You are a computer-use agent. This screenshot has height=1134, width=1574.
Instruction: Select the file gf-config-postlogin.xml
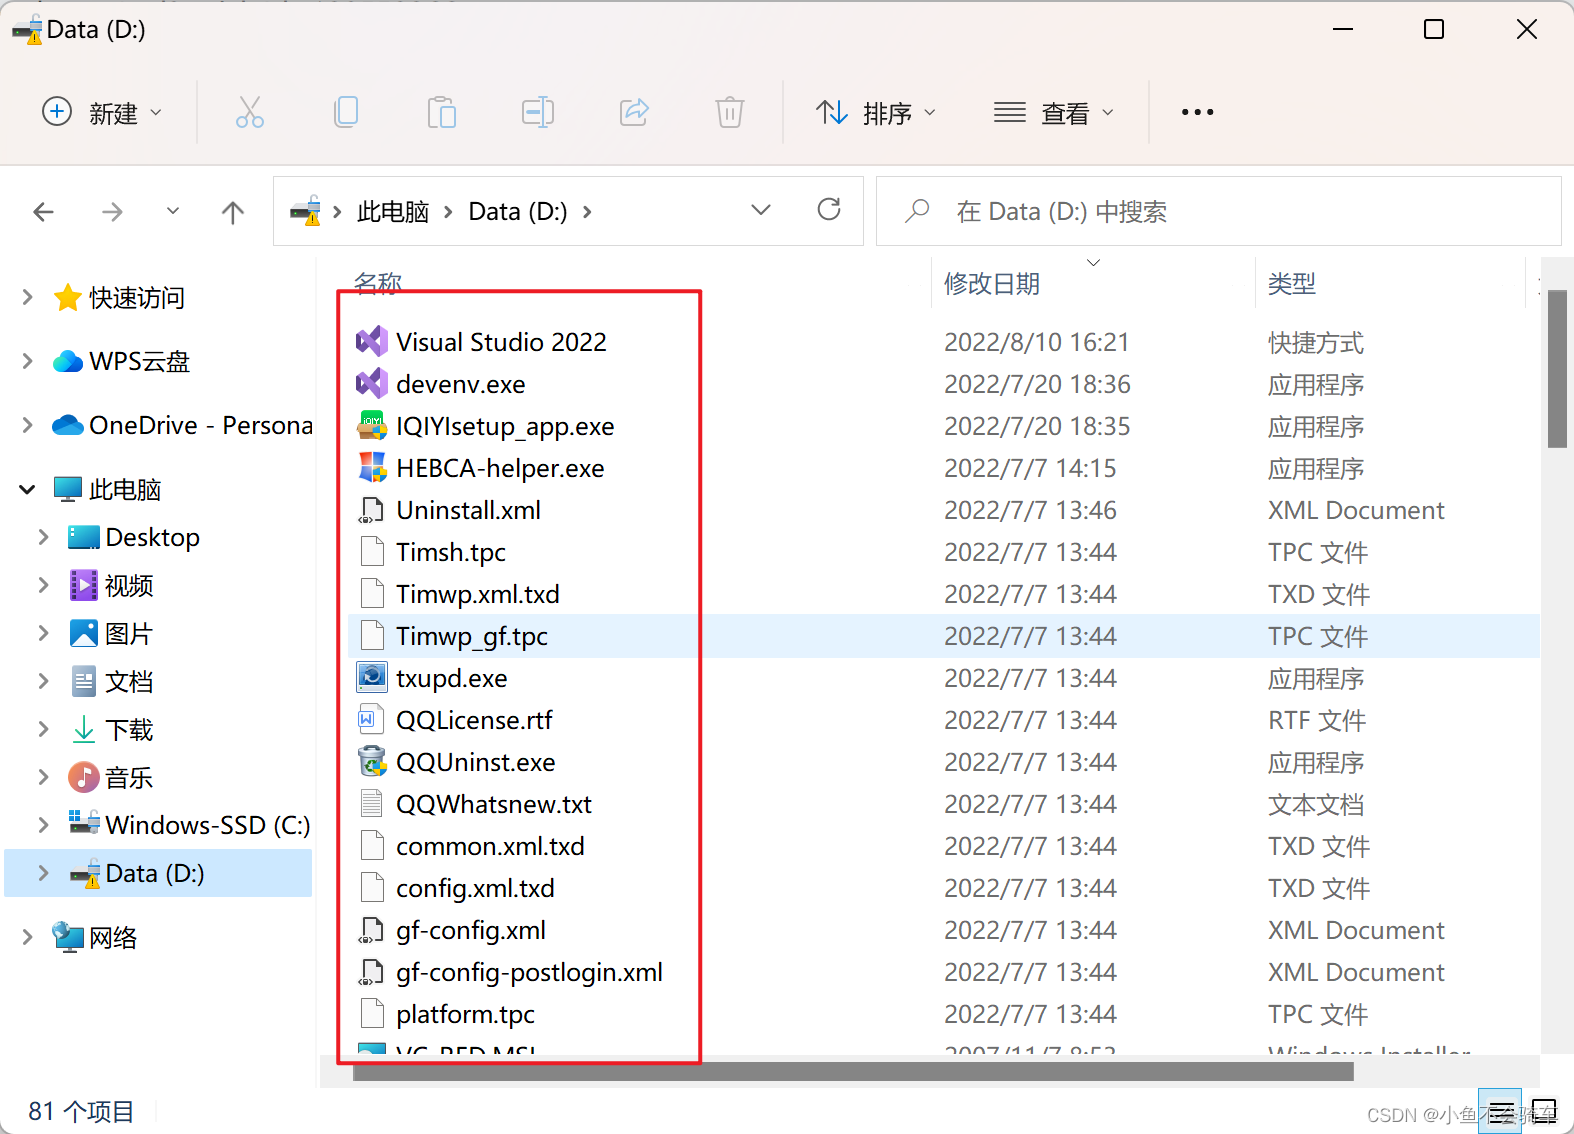tap(529, 972)
